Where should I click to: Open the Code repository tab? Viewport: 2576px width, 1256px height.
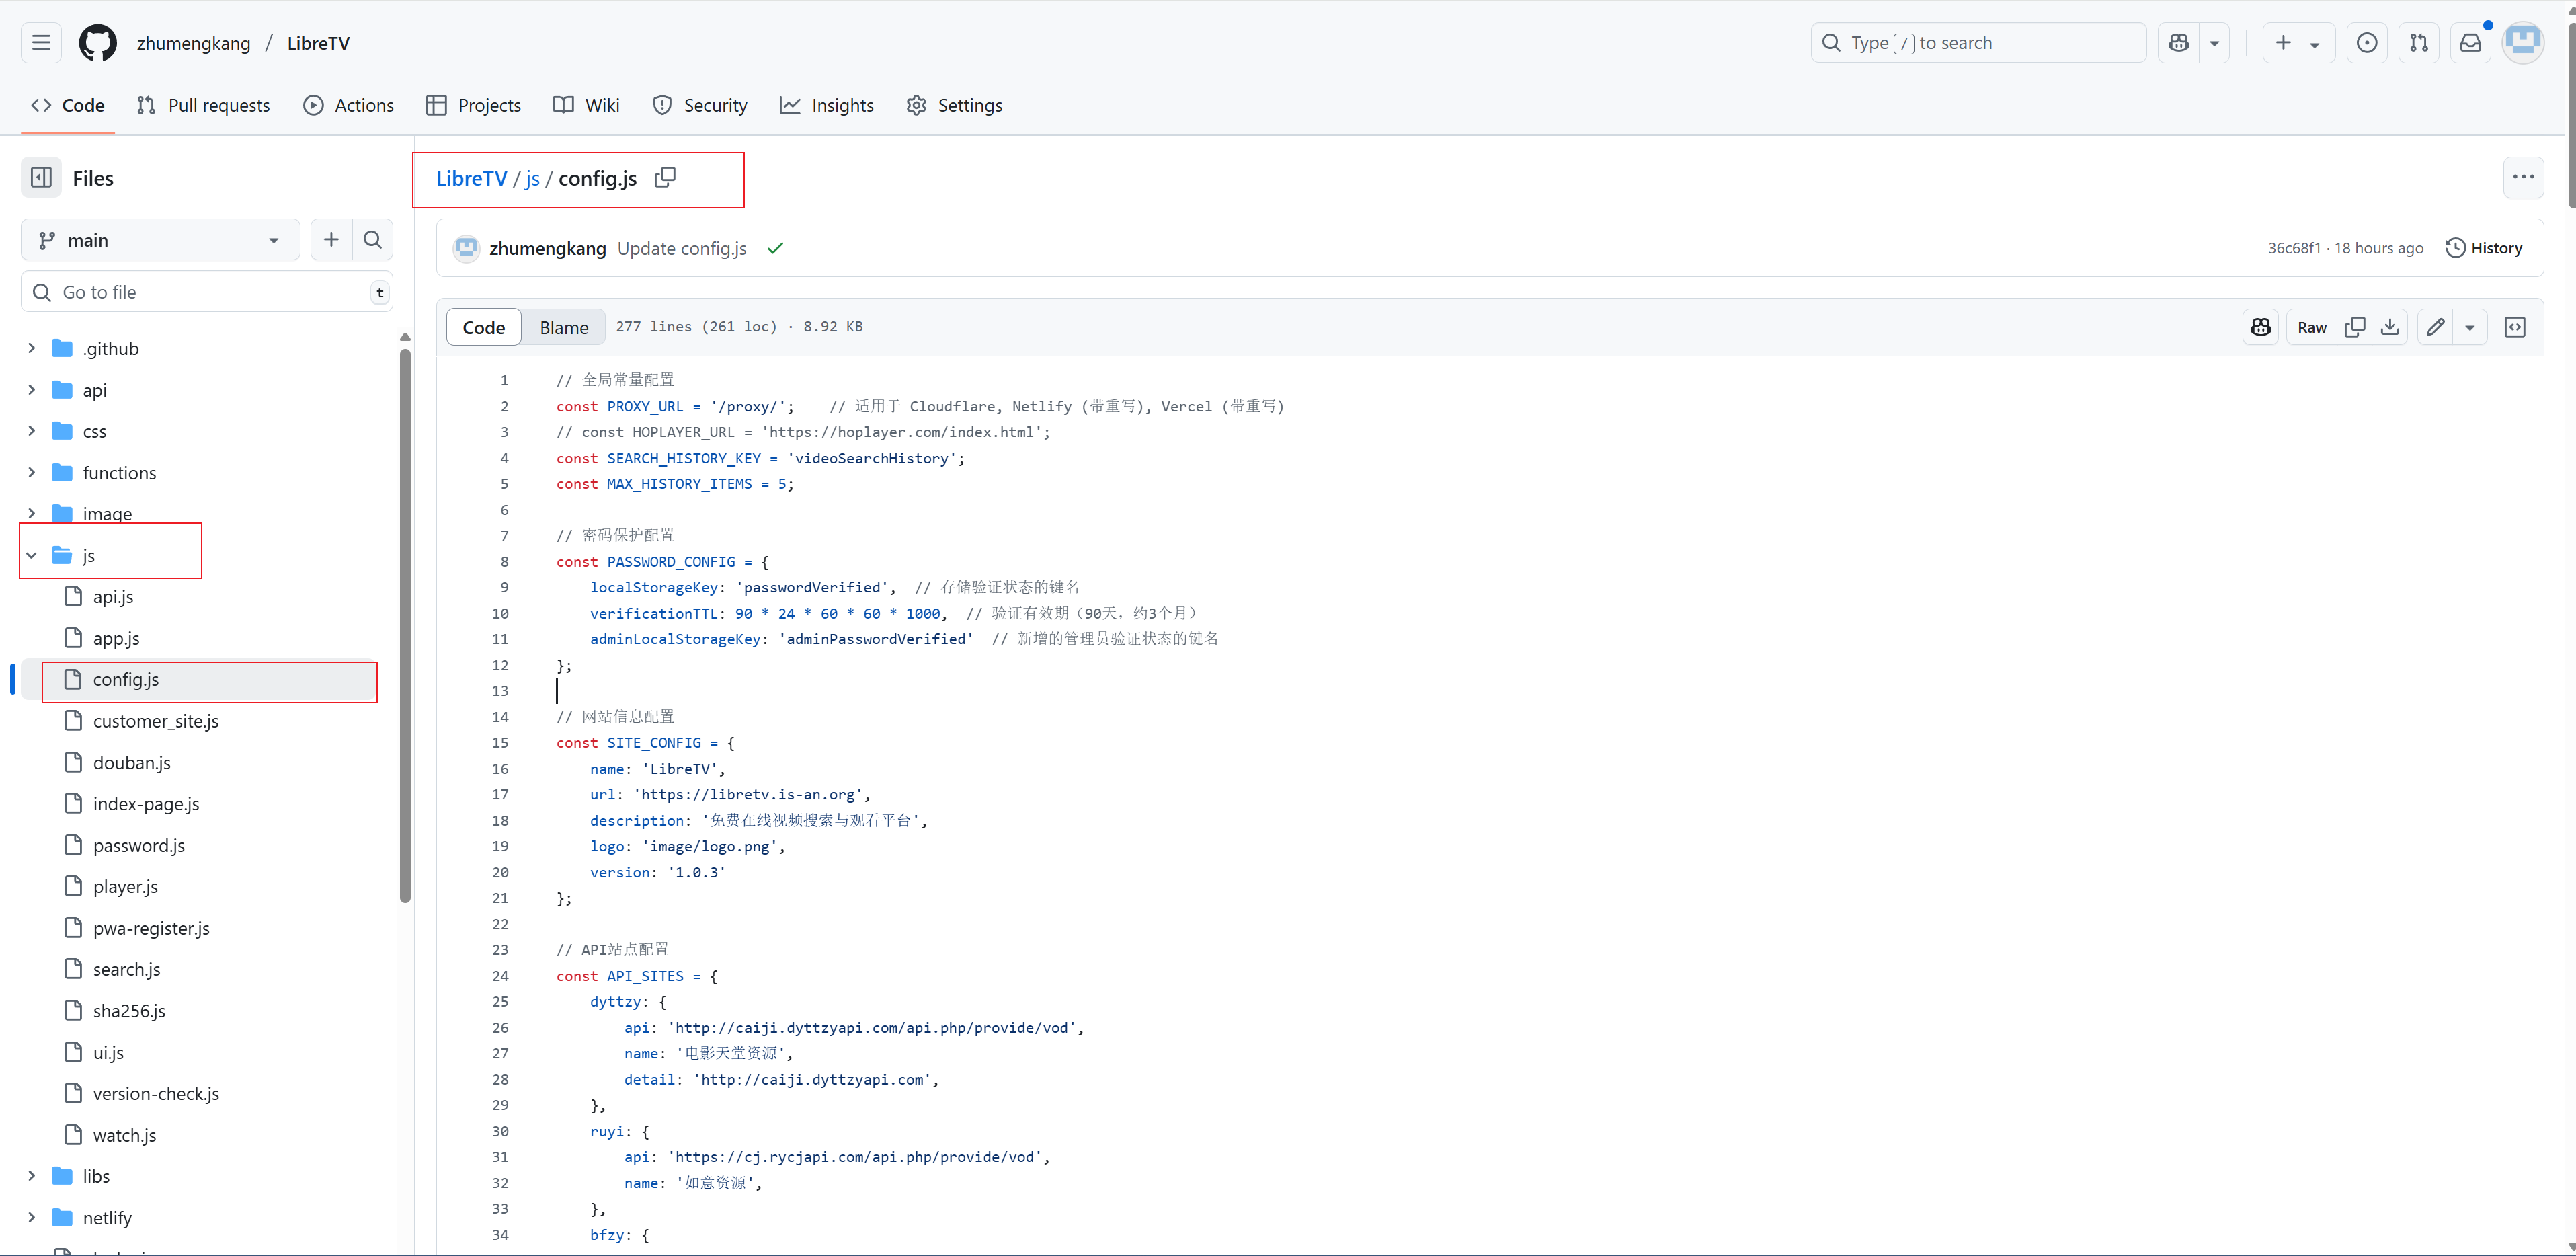(x=68, y=105)
